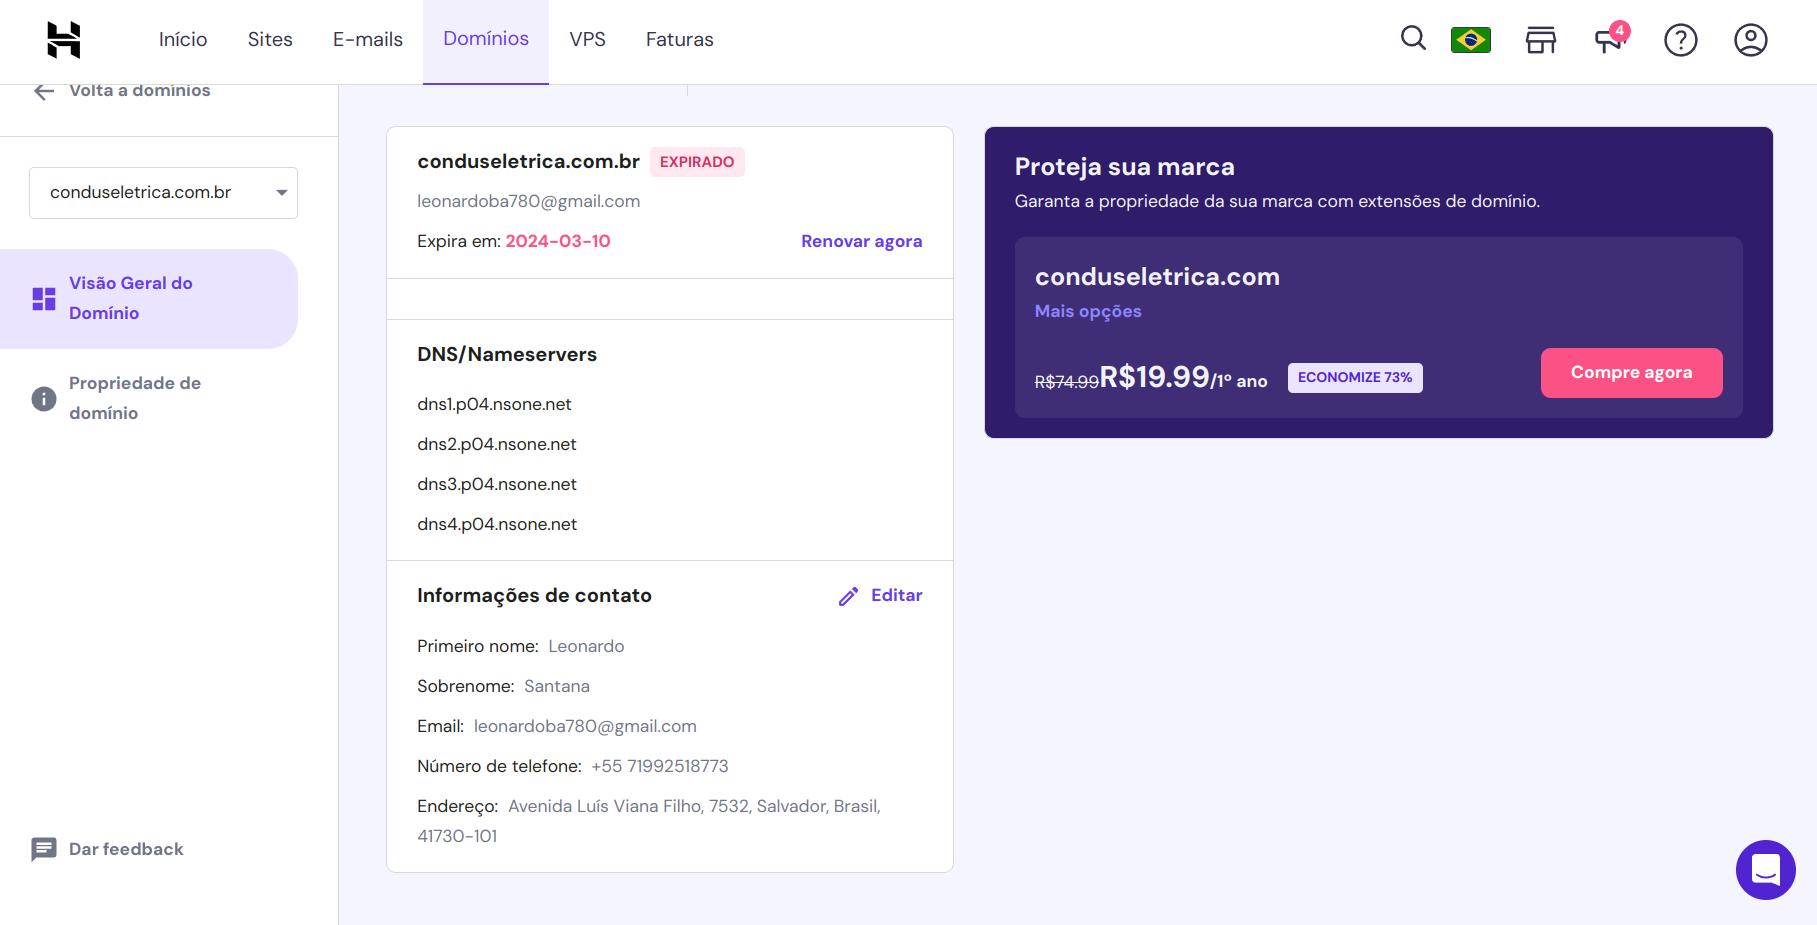Open the search magnifier icon
This screenshot has height=925, width=1817.
(x=1412, y=39)
